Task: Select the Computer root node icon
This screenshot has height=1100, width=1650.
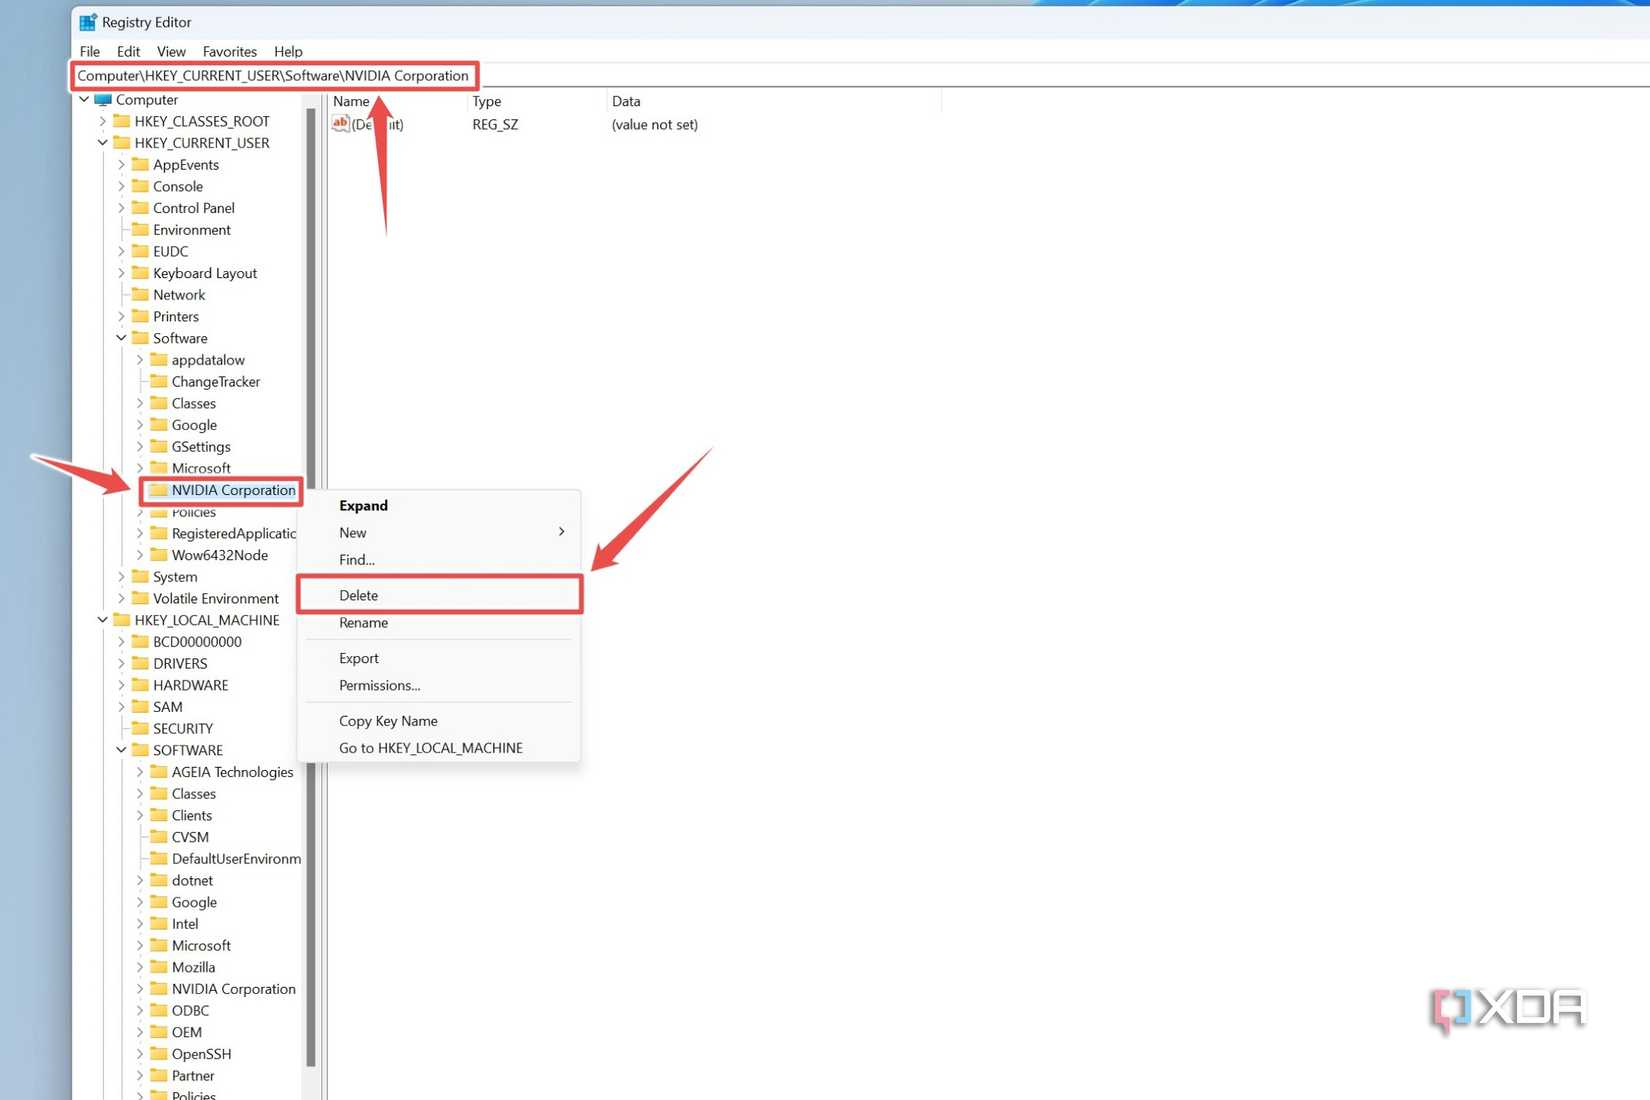Action: pos(103,99)
